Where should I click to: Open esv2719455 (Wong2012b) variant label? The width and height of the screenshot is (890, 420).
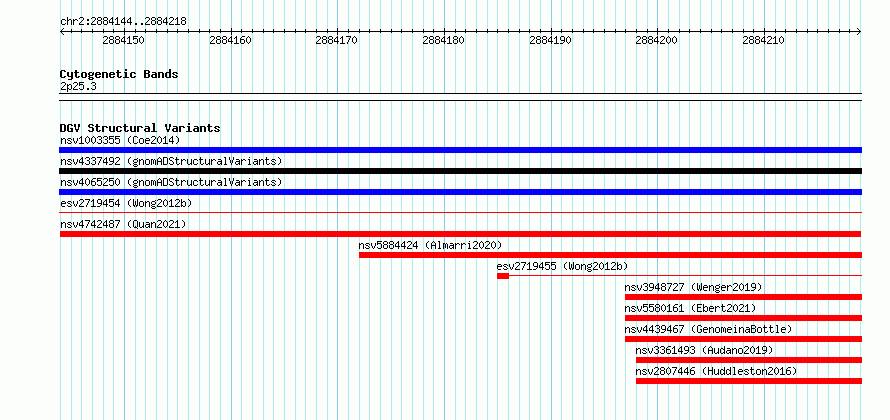click(562, 266)
